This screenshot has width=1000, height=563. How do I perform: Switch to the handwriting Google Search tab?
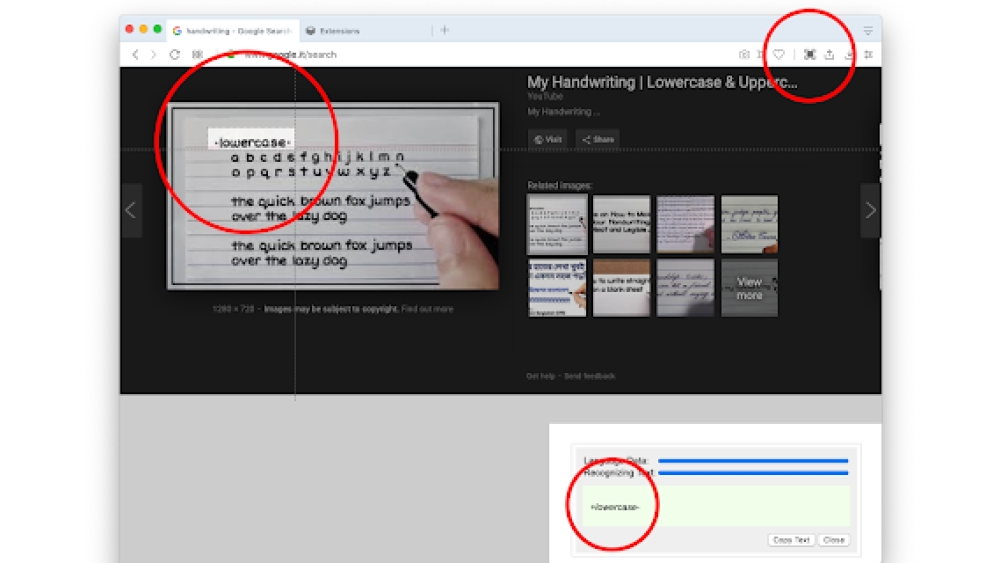(233, 31)
